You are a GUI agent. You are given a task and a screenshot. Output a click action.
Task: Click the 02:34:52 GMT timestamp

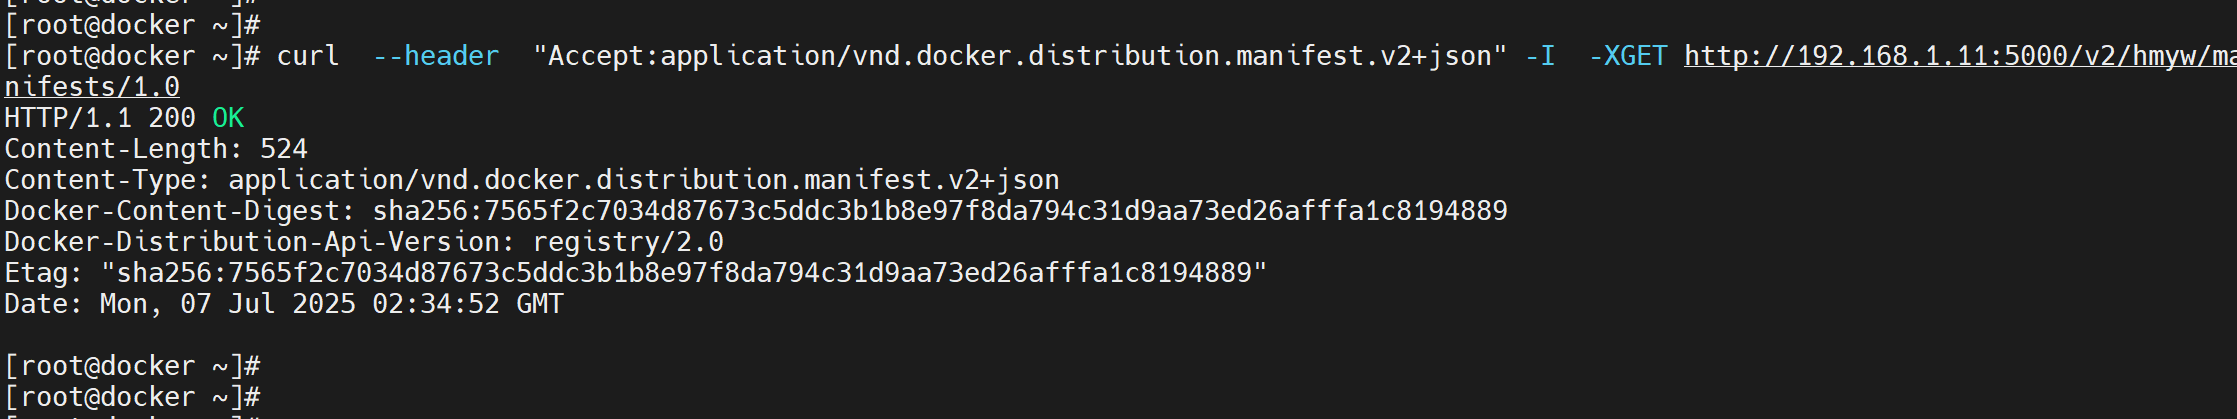pyautogui.click(x=468, y=304)
